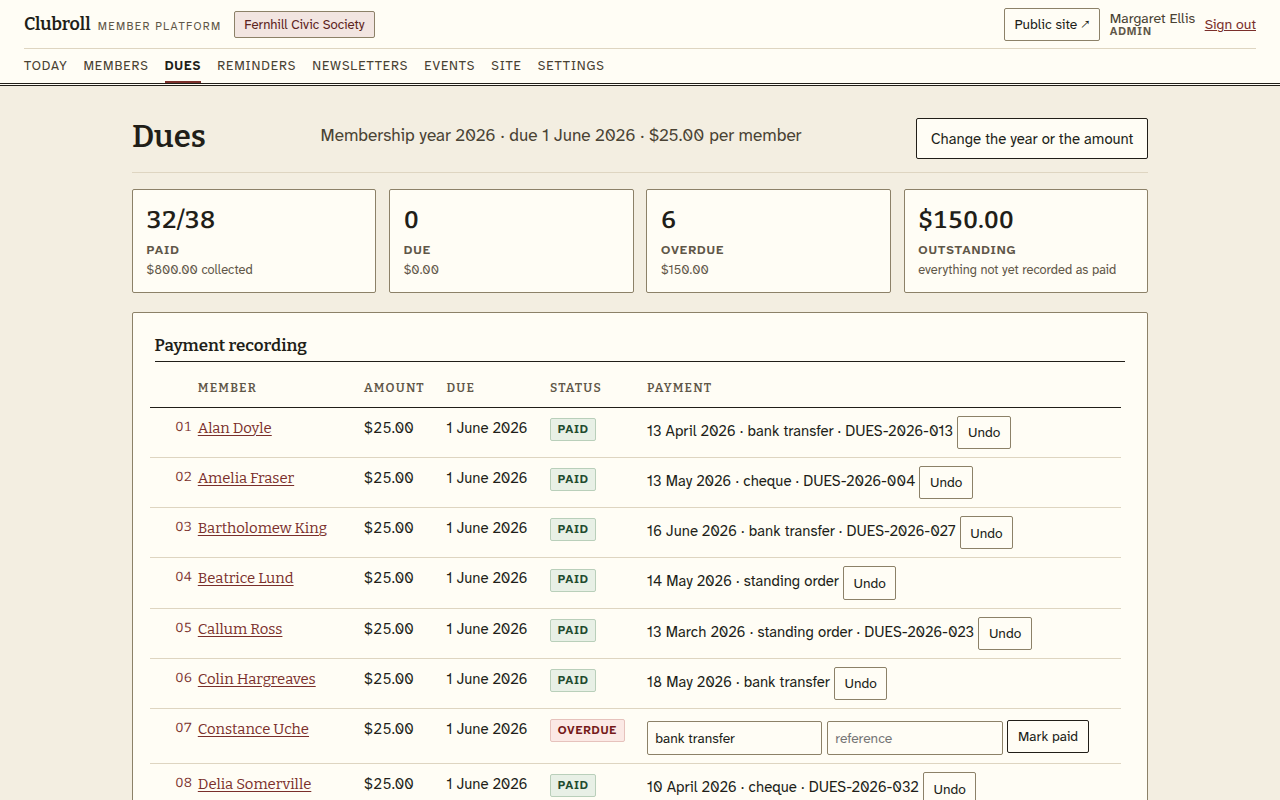Undo Colin Hargreaves's payment
Image resolution: width=1280 pixels, height=800 pixels.
click(x=860, y=684)
